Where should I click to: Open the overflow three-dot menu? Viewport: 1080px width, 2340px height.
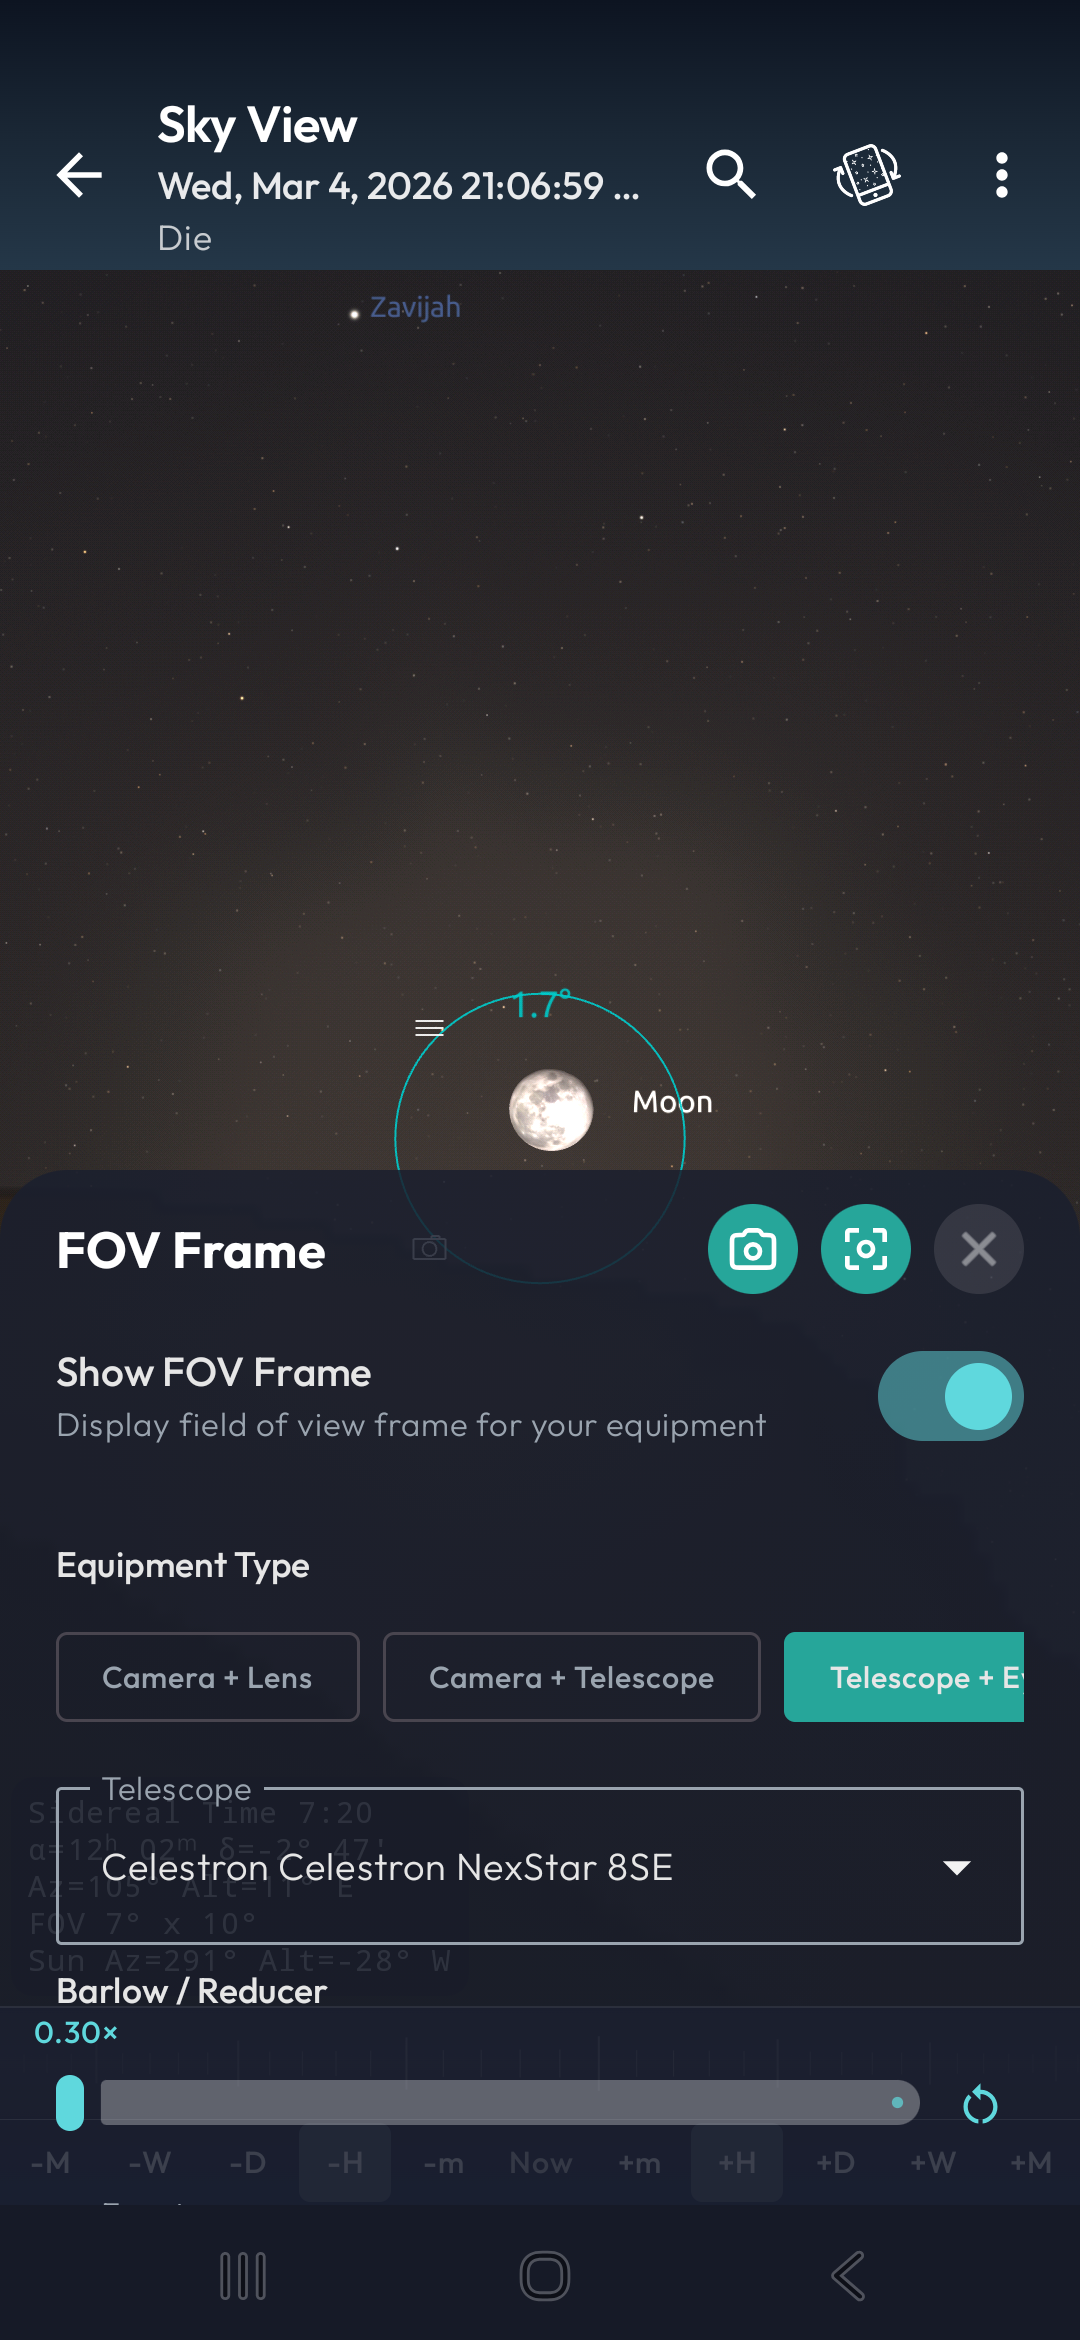coord(1002,174)
